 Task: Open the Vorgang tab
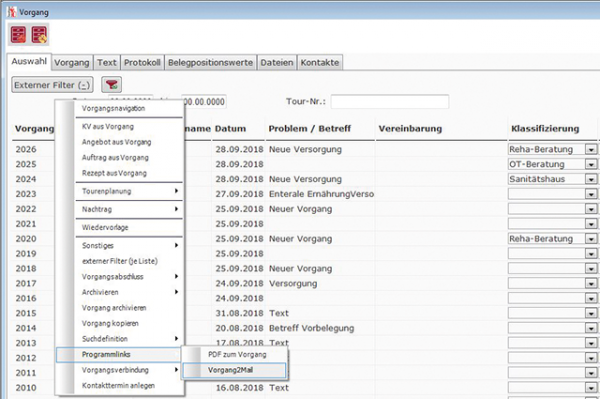click(x=72, y=63)
